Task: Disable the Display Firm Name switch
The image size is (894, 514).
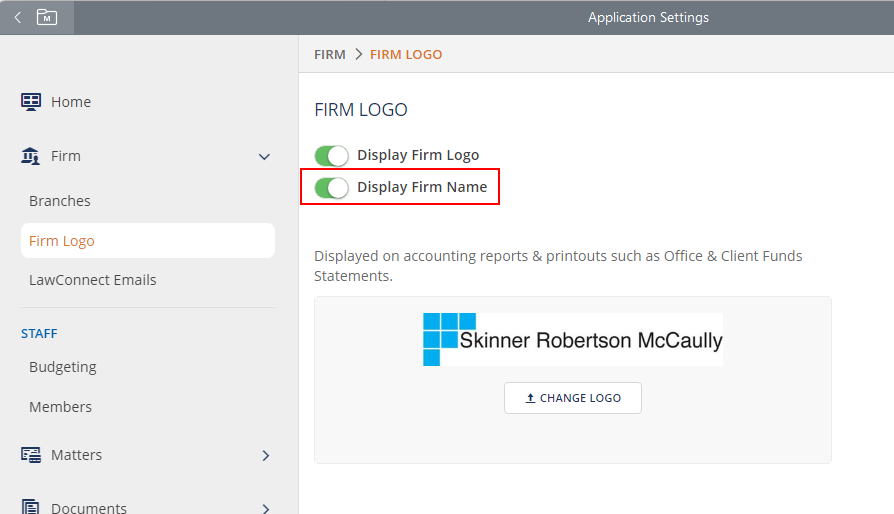Action: click(331, 187)
